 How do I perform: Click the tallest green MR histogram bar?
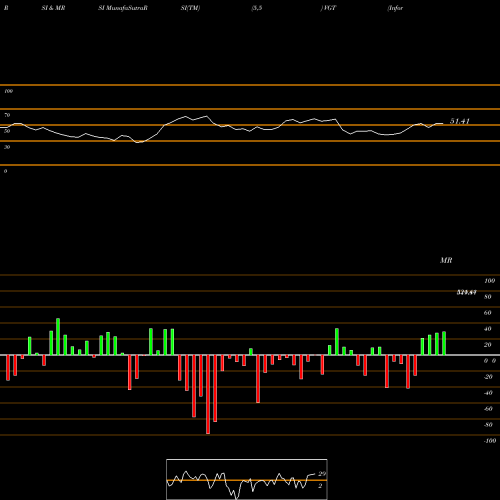(58, 337)
